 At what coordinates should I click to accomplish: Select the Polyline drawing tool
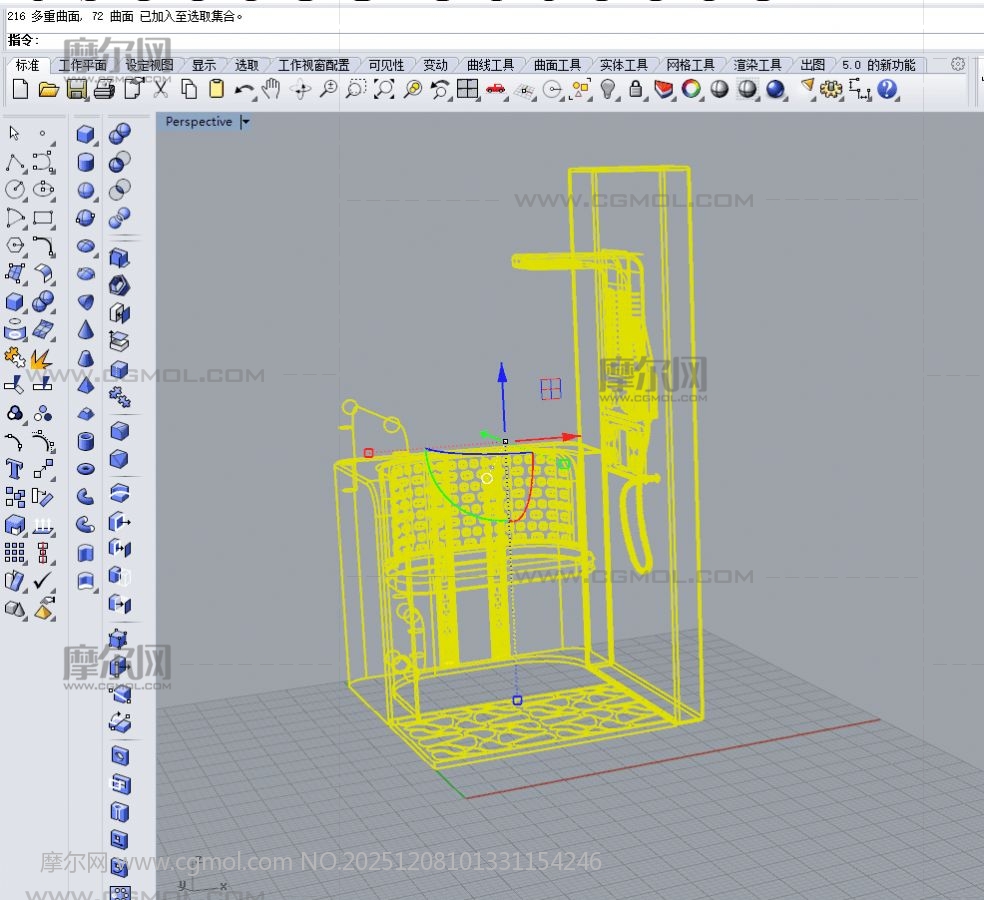click(x=14, y=162)
